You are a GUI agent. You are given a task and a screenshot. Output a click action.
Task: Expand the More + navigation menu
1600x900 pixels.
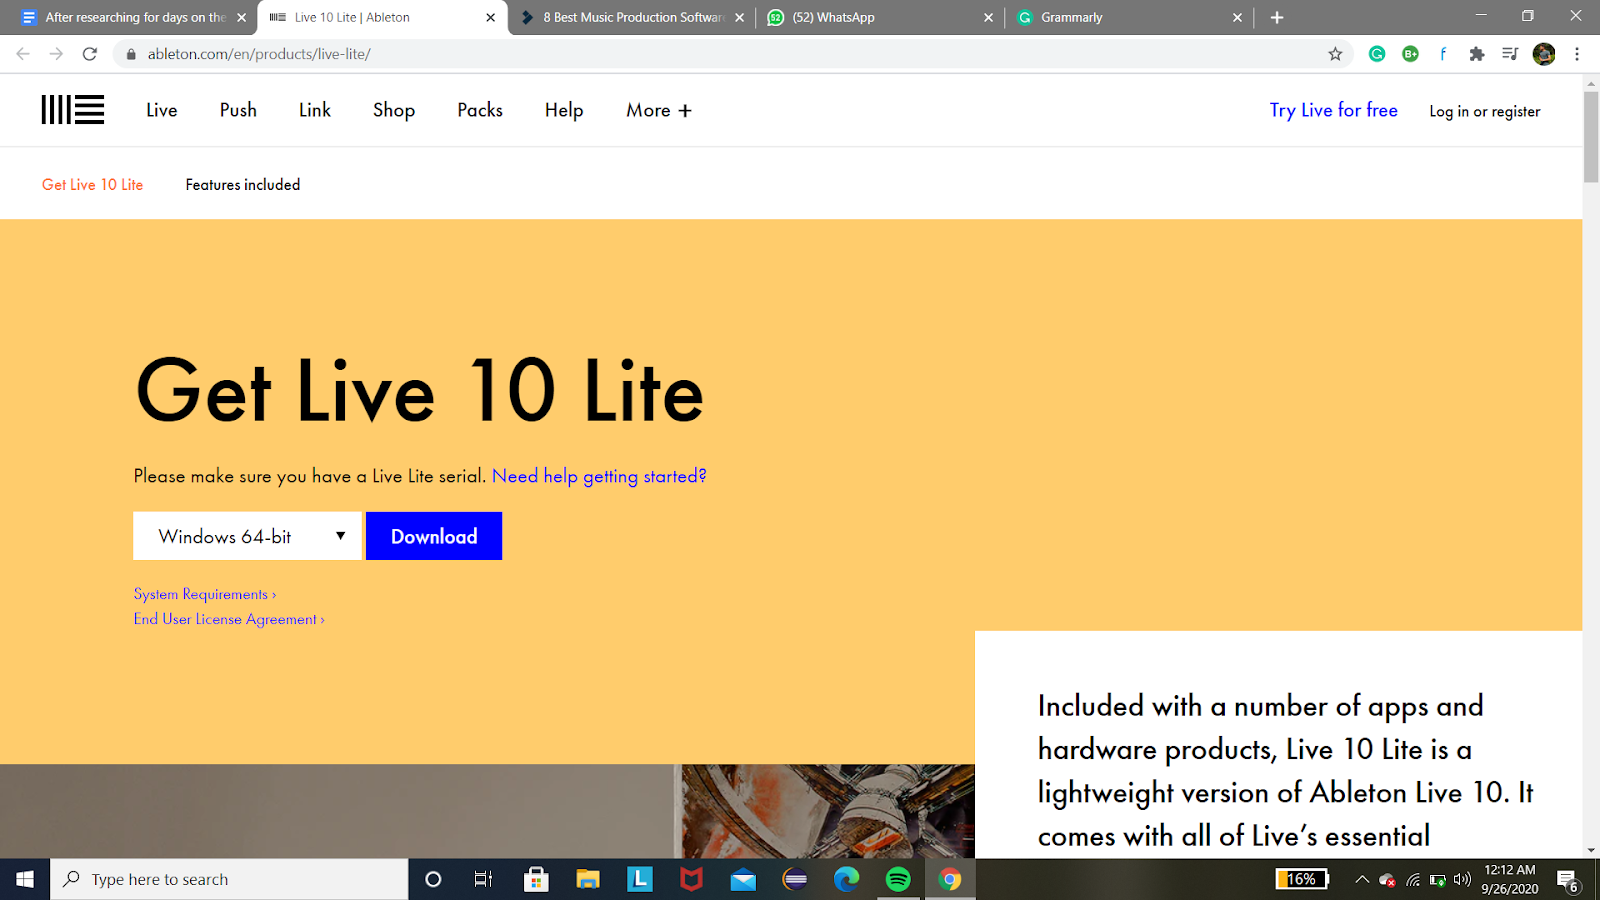[659, 110]
